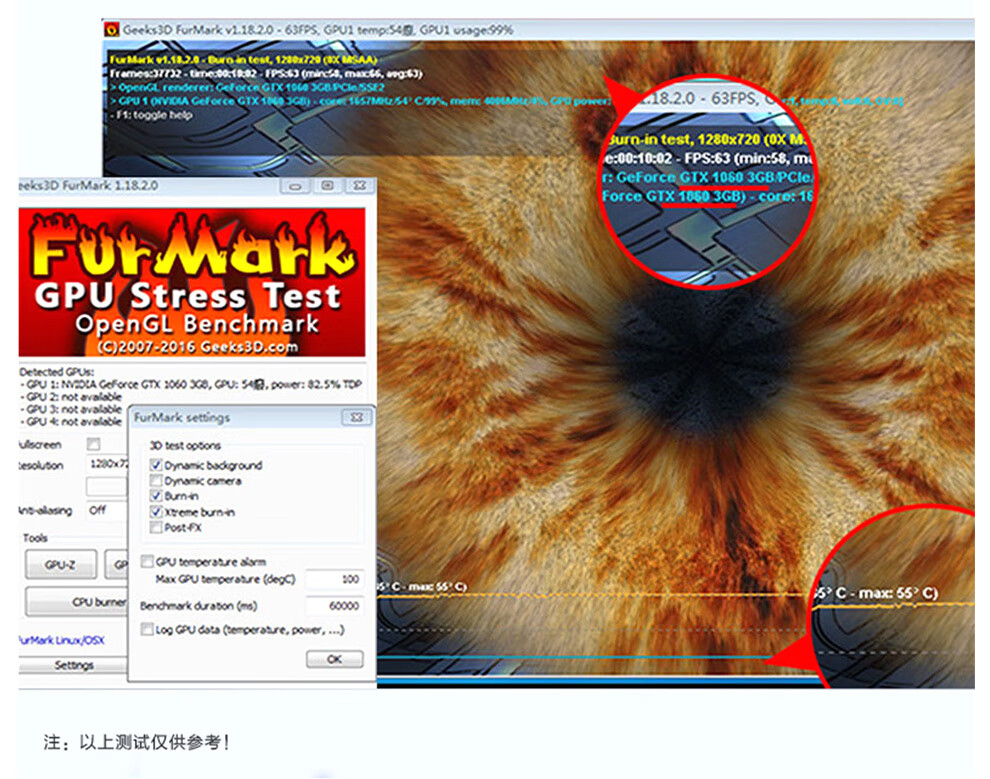This screenshot has height=779, width=990.
Task: Click the Max GPU temperature field showing 100
Action: [x=335, y=580]
